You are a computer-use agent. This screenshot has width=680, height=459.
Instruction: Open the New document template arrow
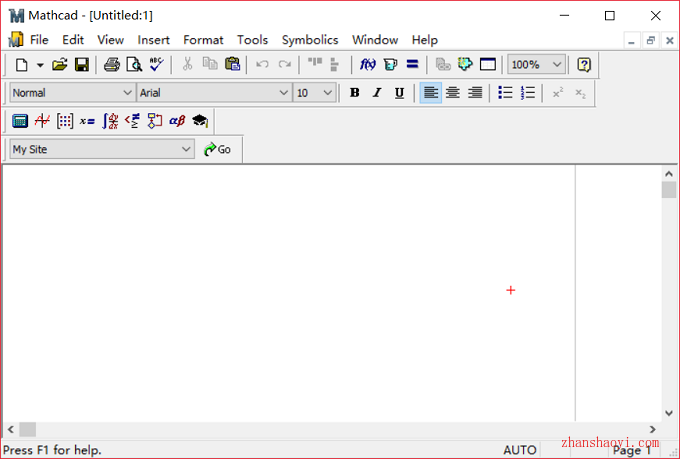[x=40, y=65]
